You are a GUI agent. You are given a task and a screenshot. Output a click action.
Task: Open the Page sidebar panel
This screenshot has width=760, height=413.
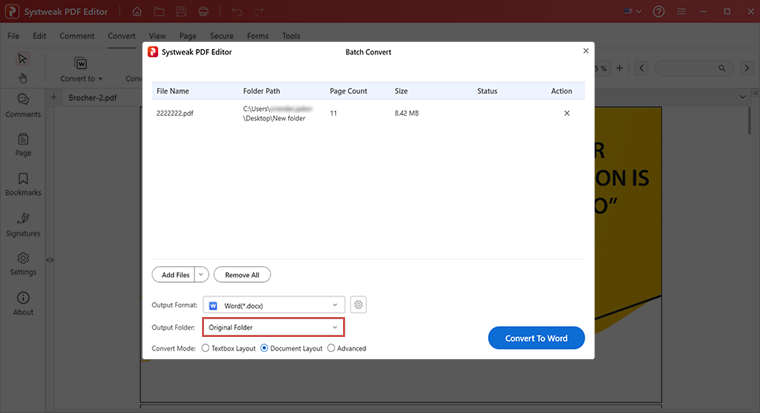pyautogui.click(x=23, y=145)
